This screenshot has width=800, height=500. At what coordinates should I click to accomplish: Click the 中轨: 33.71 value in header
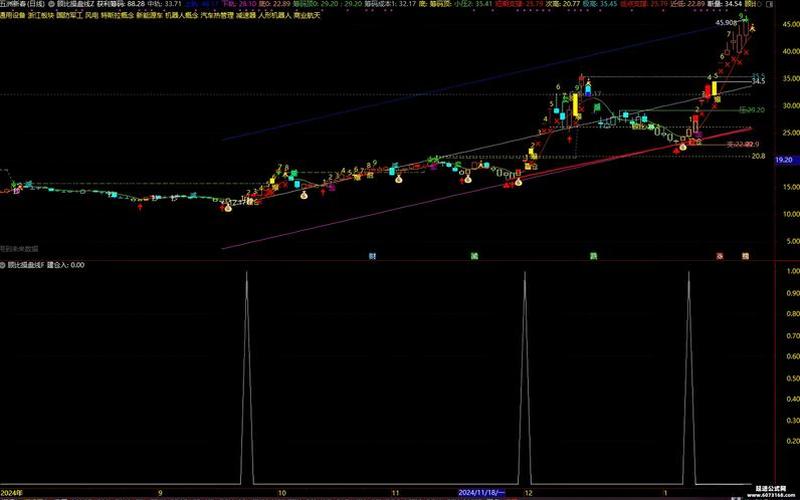pos(165,4)
